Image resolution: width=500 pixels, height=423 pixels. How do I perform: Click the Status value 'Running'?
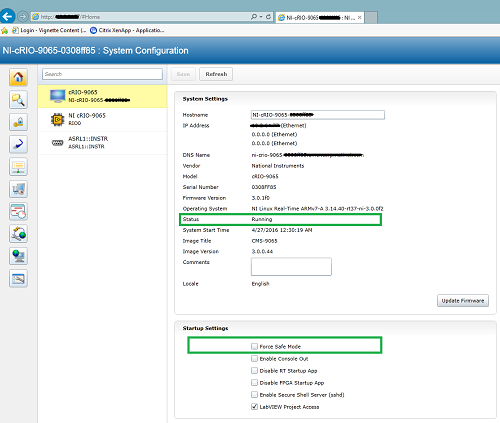262,219
